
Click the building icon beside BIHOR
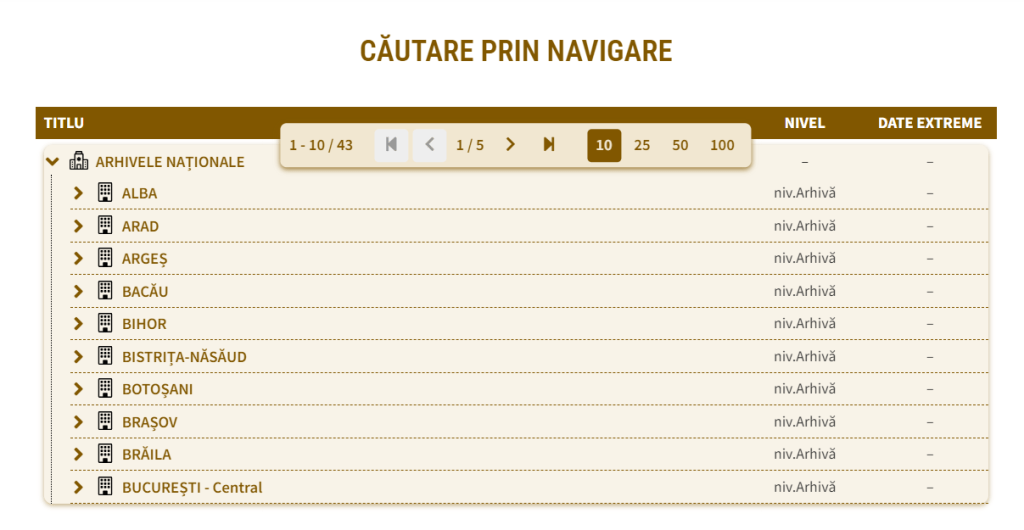pyautogui.click(x=104, y=323)
